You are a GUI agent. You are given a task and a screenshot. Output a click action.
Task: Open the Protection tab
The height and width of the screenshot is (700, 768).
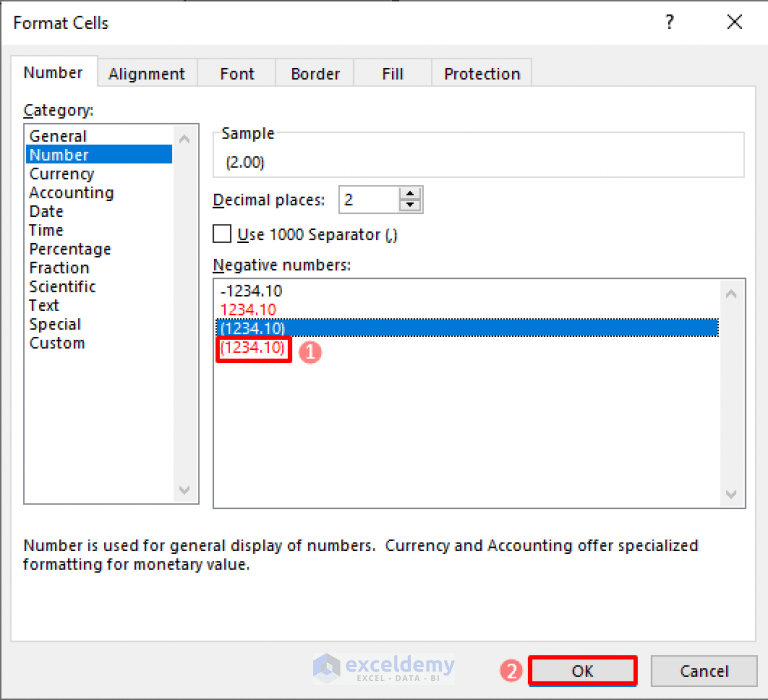pos(482,73)
